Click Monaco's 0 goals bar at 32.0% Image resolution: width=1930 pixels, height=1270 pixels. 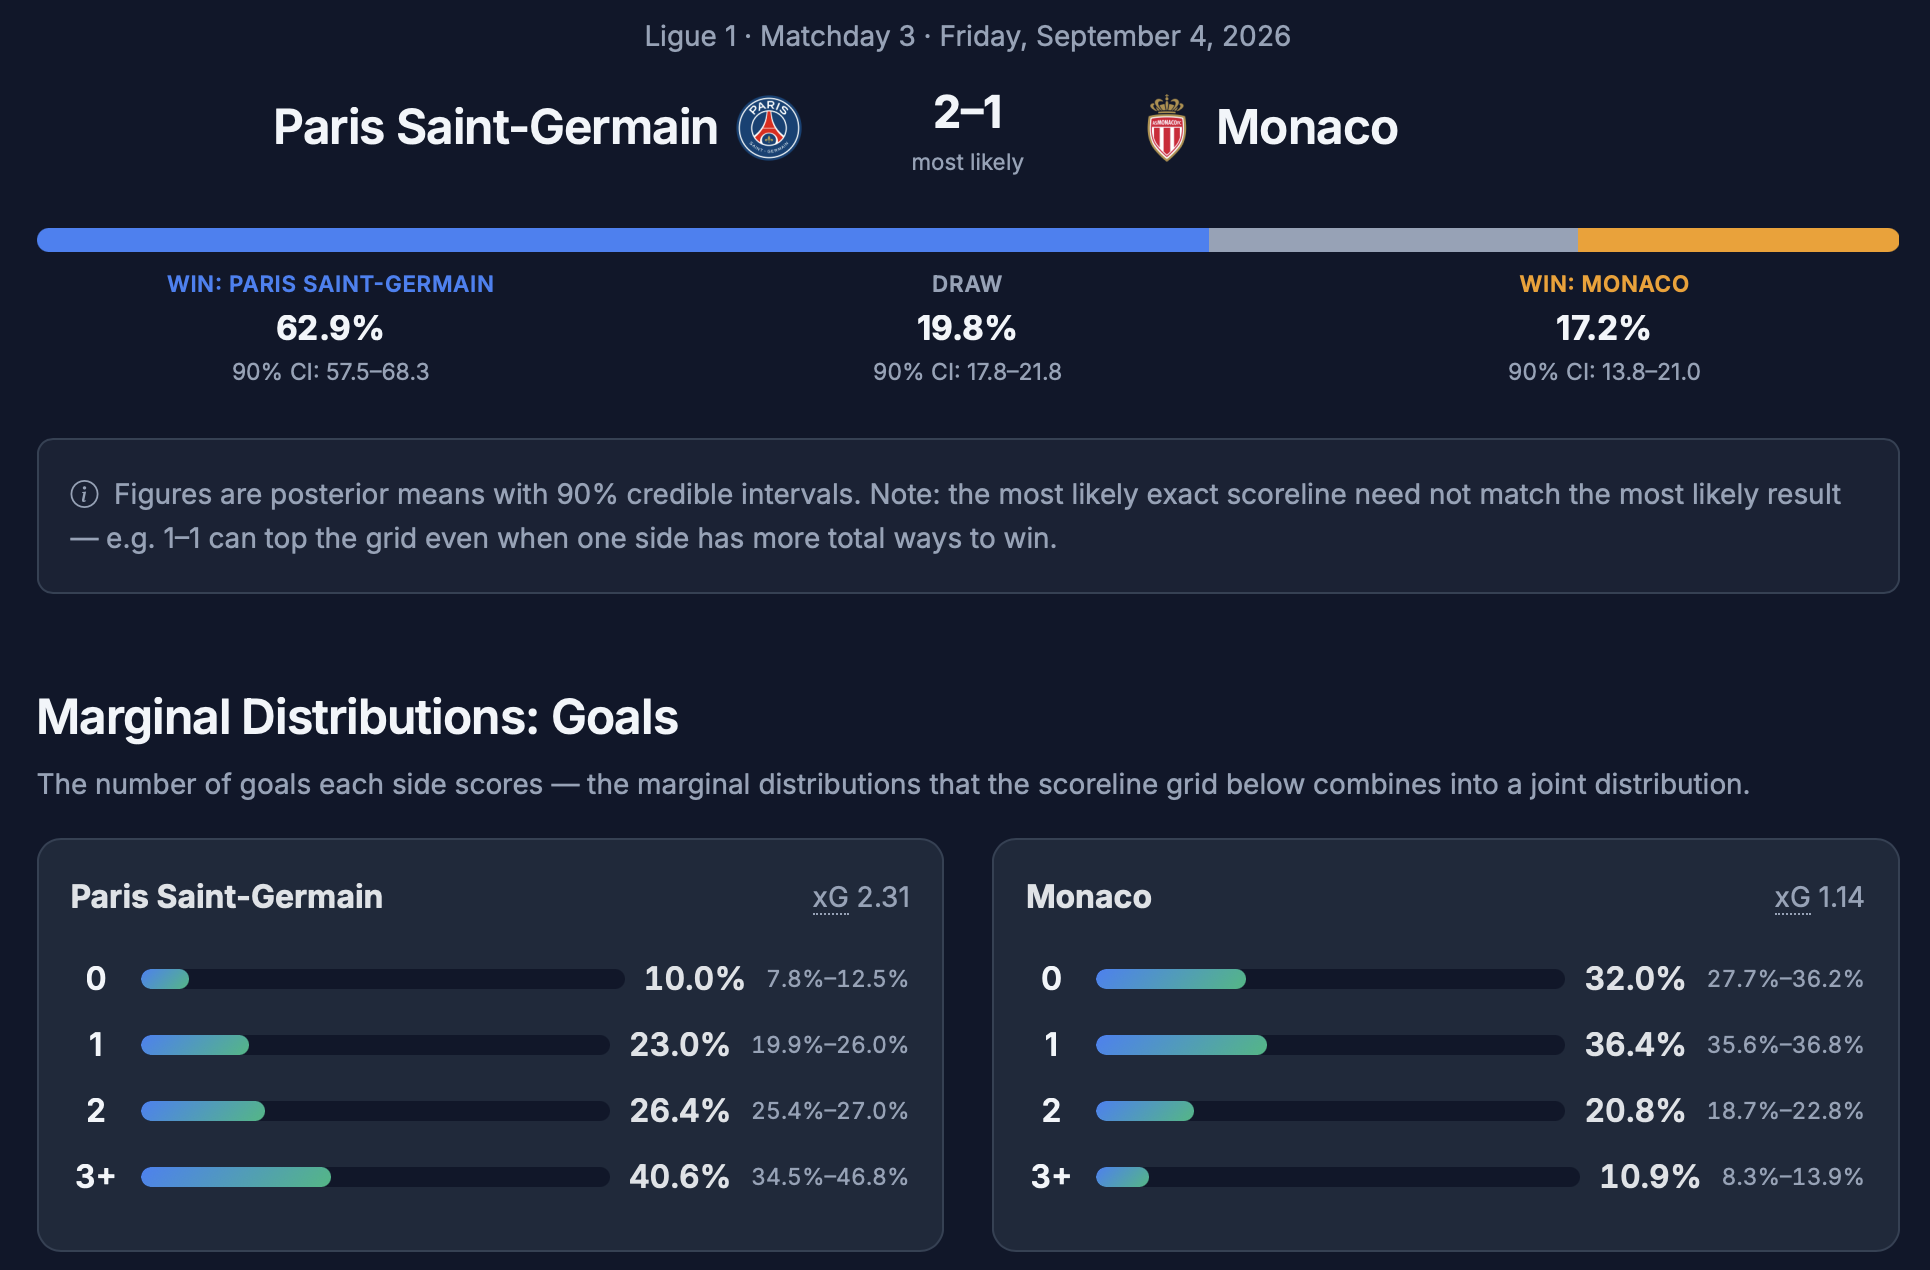(x=1330, y=979)
